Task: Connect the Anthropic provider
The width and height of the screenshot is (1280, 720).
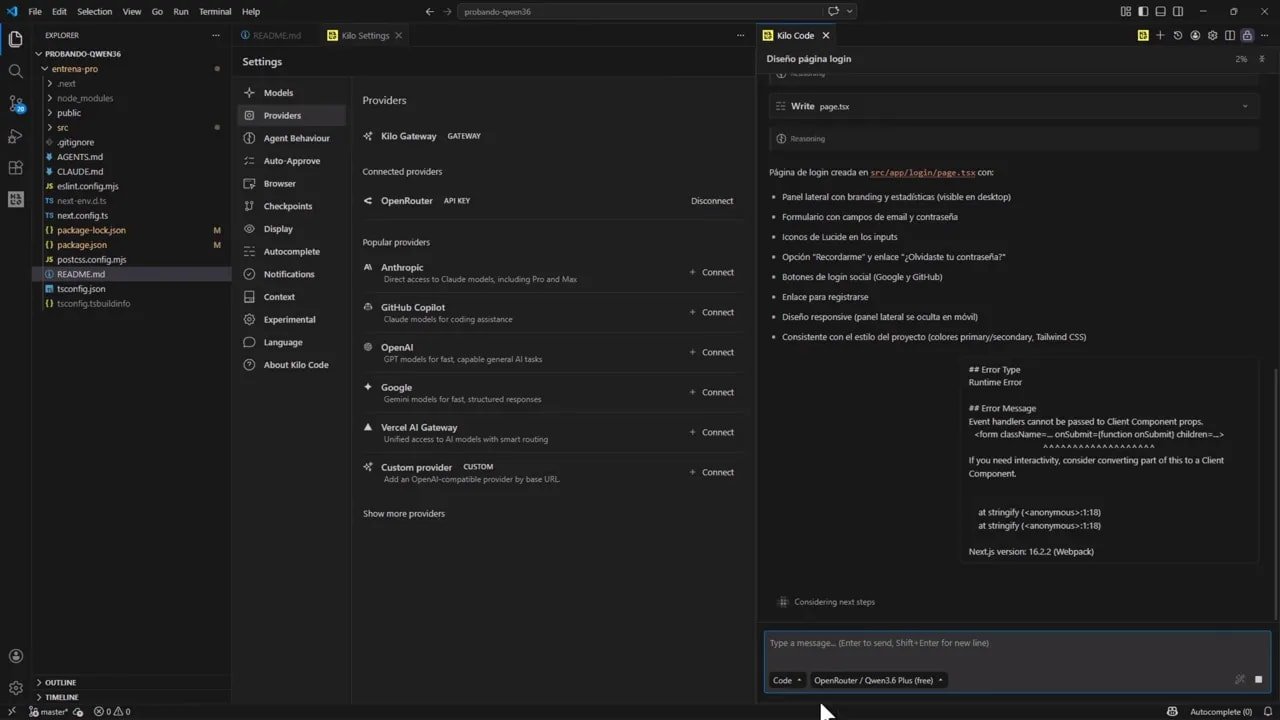Action: (712, 272)
